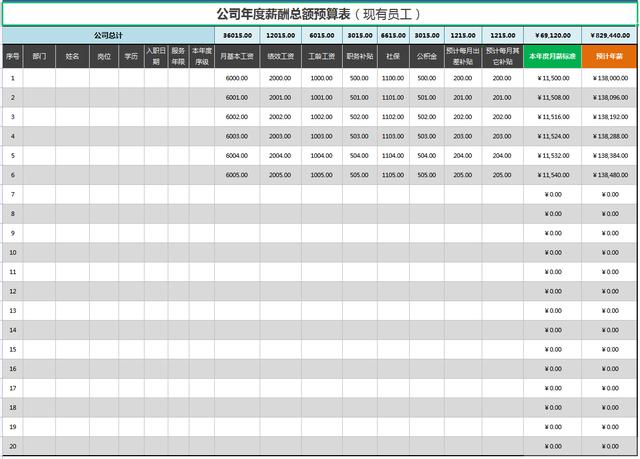Screen dimensions: 640x459
Task: Select the 月基本工资 column header
Action: (x=237, y=56)
